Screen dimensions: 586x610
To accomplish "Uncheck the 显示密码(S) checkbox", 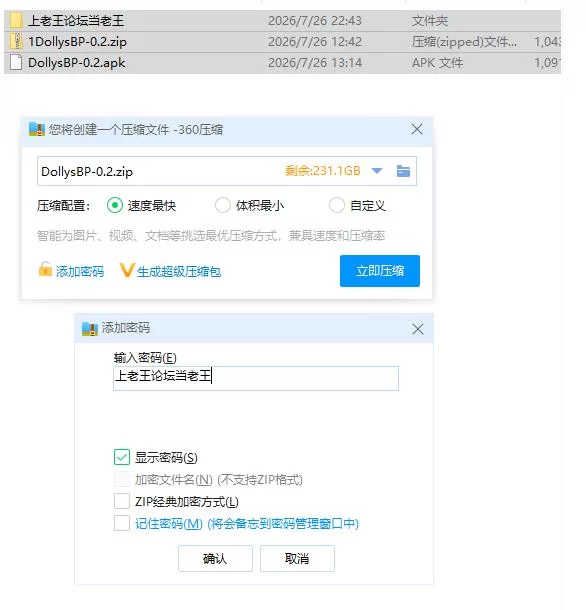I will coord(122,457).
